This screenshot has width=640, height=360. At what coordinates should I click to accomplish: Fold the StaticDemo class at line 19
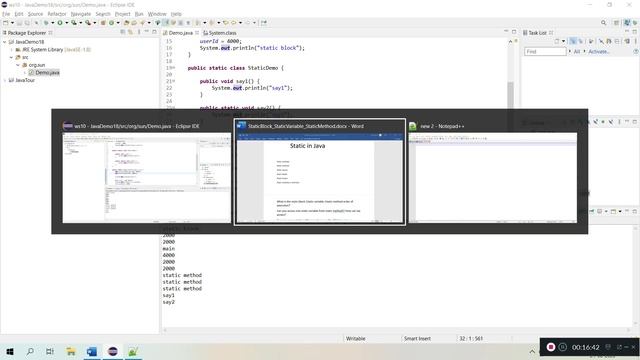(174, 68)
